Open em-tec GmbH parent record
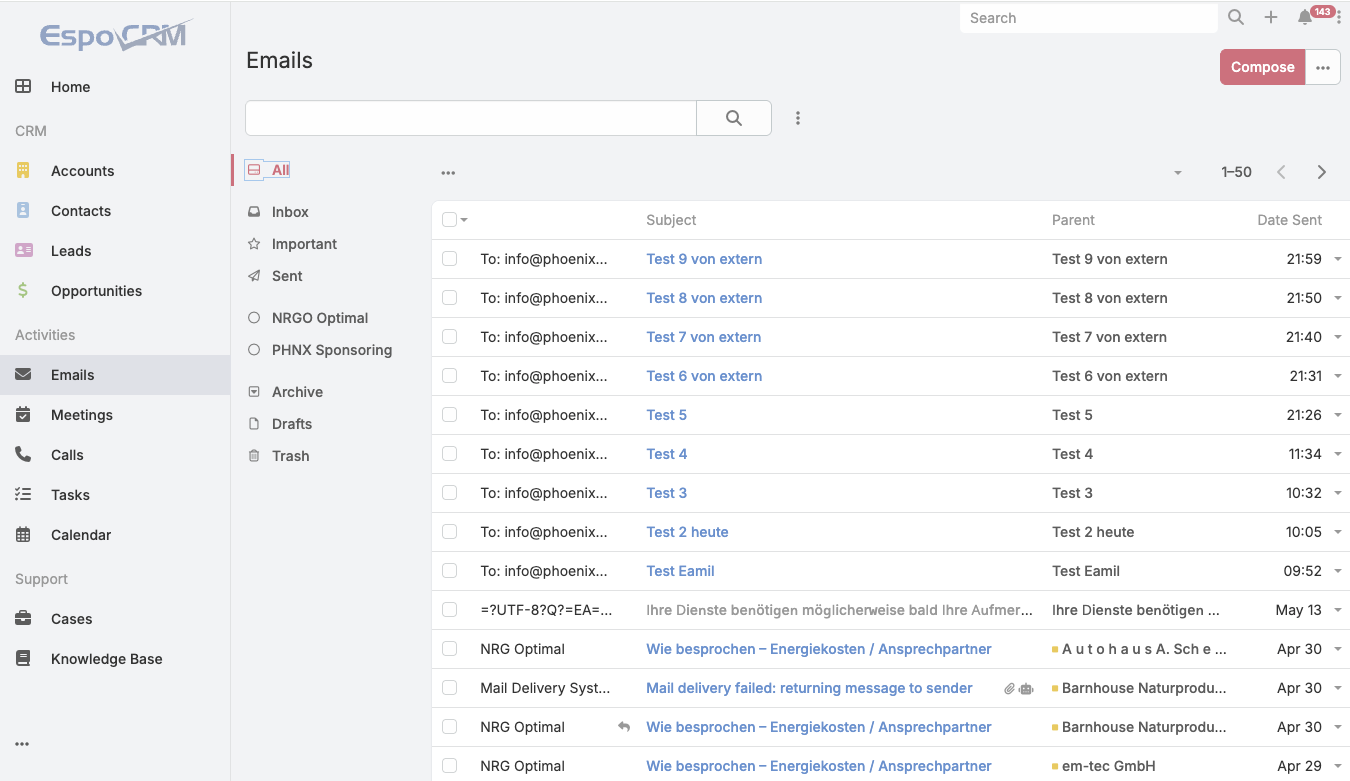1350x781 pixels. [1108, 766]
